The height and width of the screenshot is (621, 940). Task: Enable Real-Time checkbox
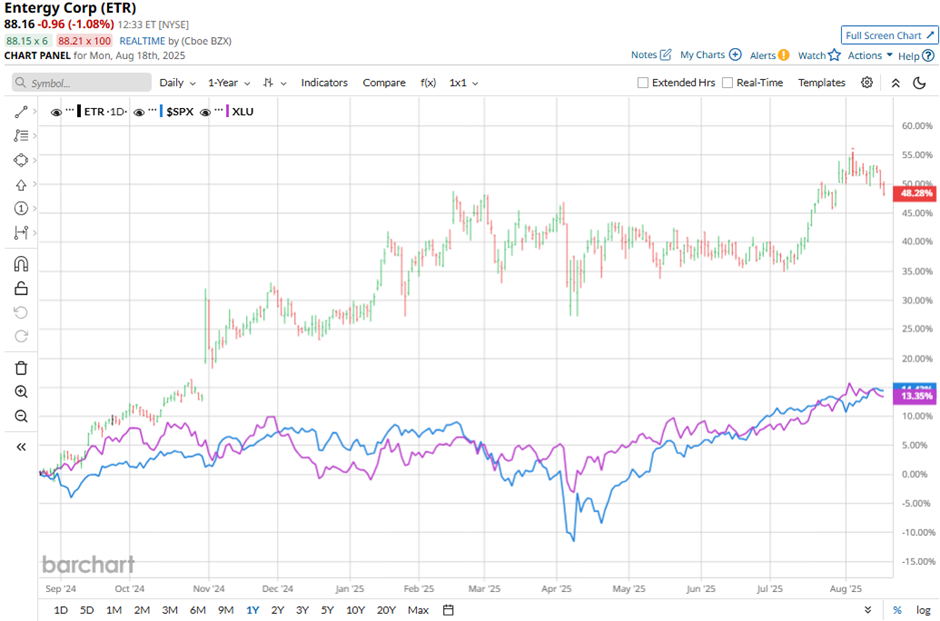pyautogui.click(x=727, y=83)
